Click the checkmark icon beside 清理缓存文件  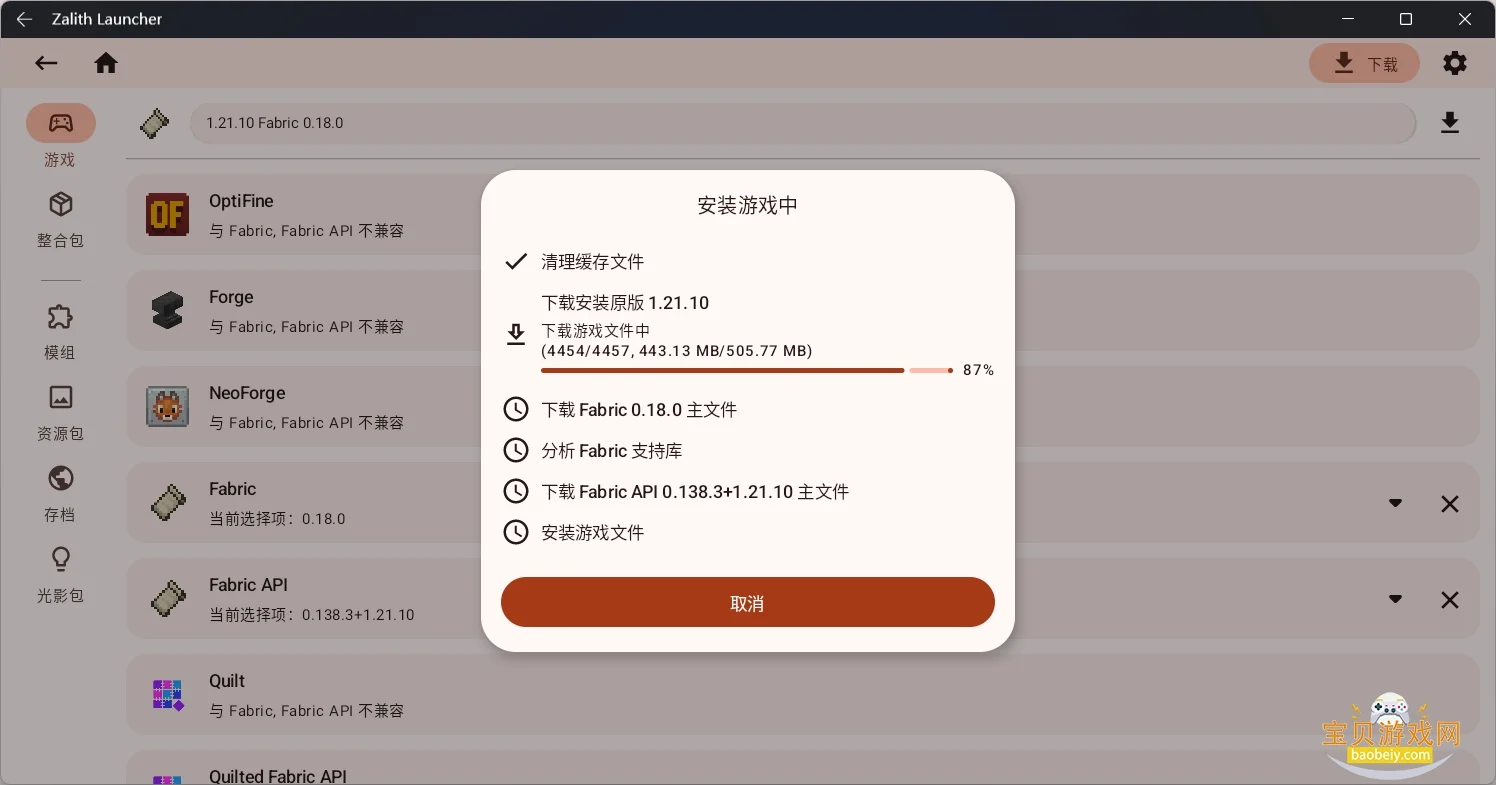click(516, 262)
